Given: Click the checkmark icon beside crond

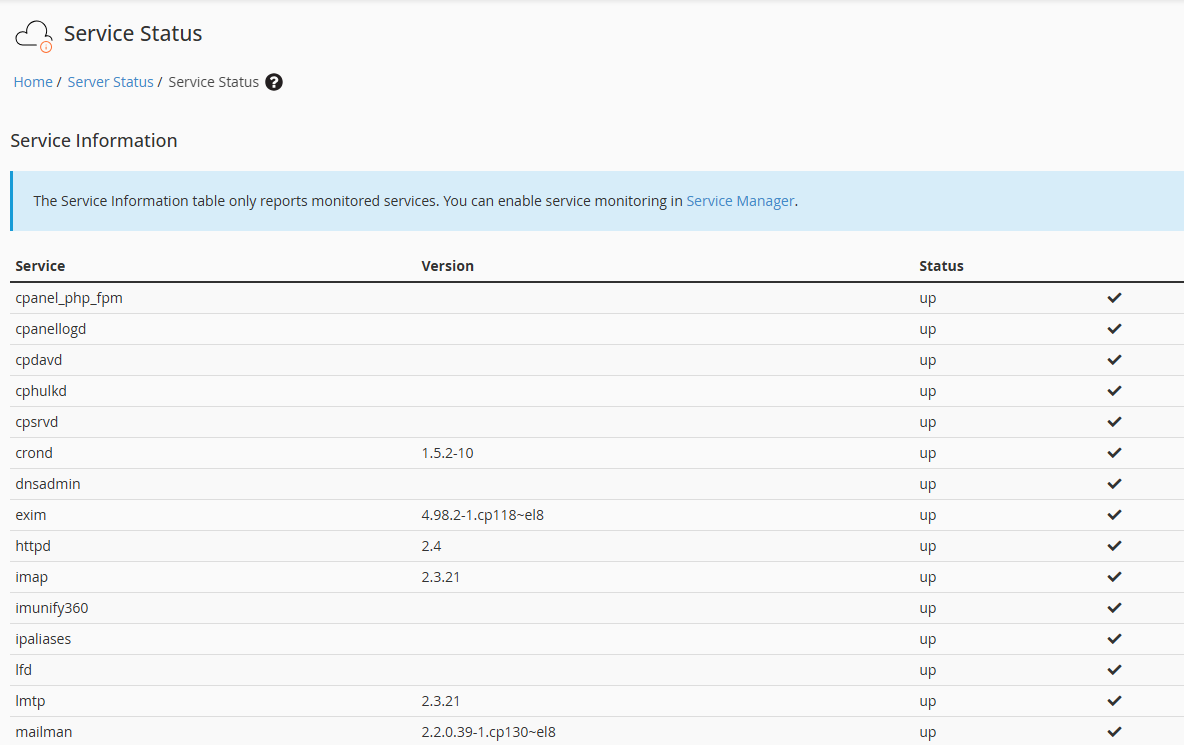Looking at the screenshot, I should pos(1114,452).
